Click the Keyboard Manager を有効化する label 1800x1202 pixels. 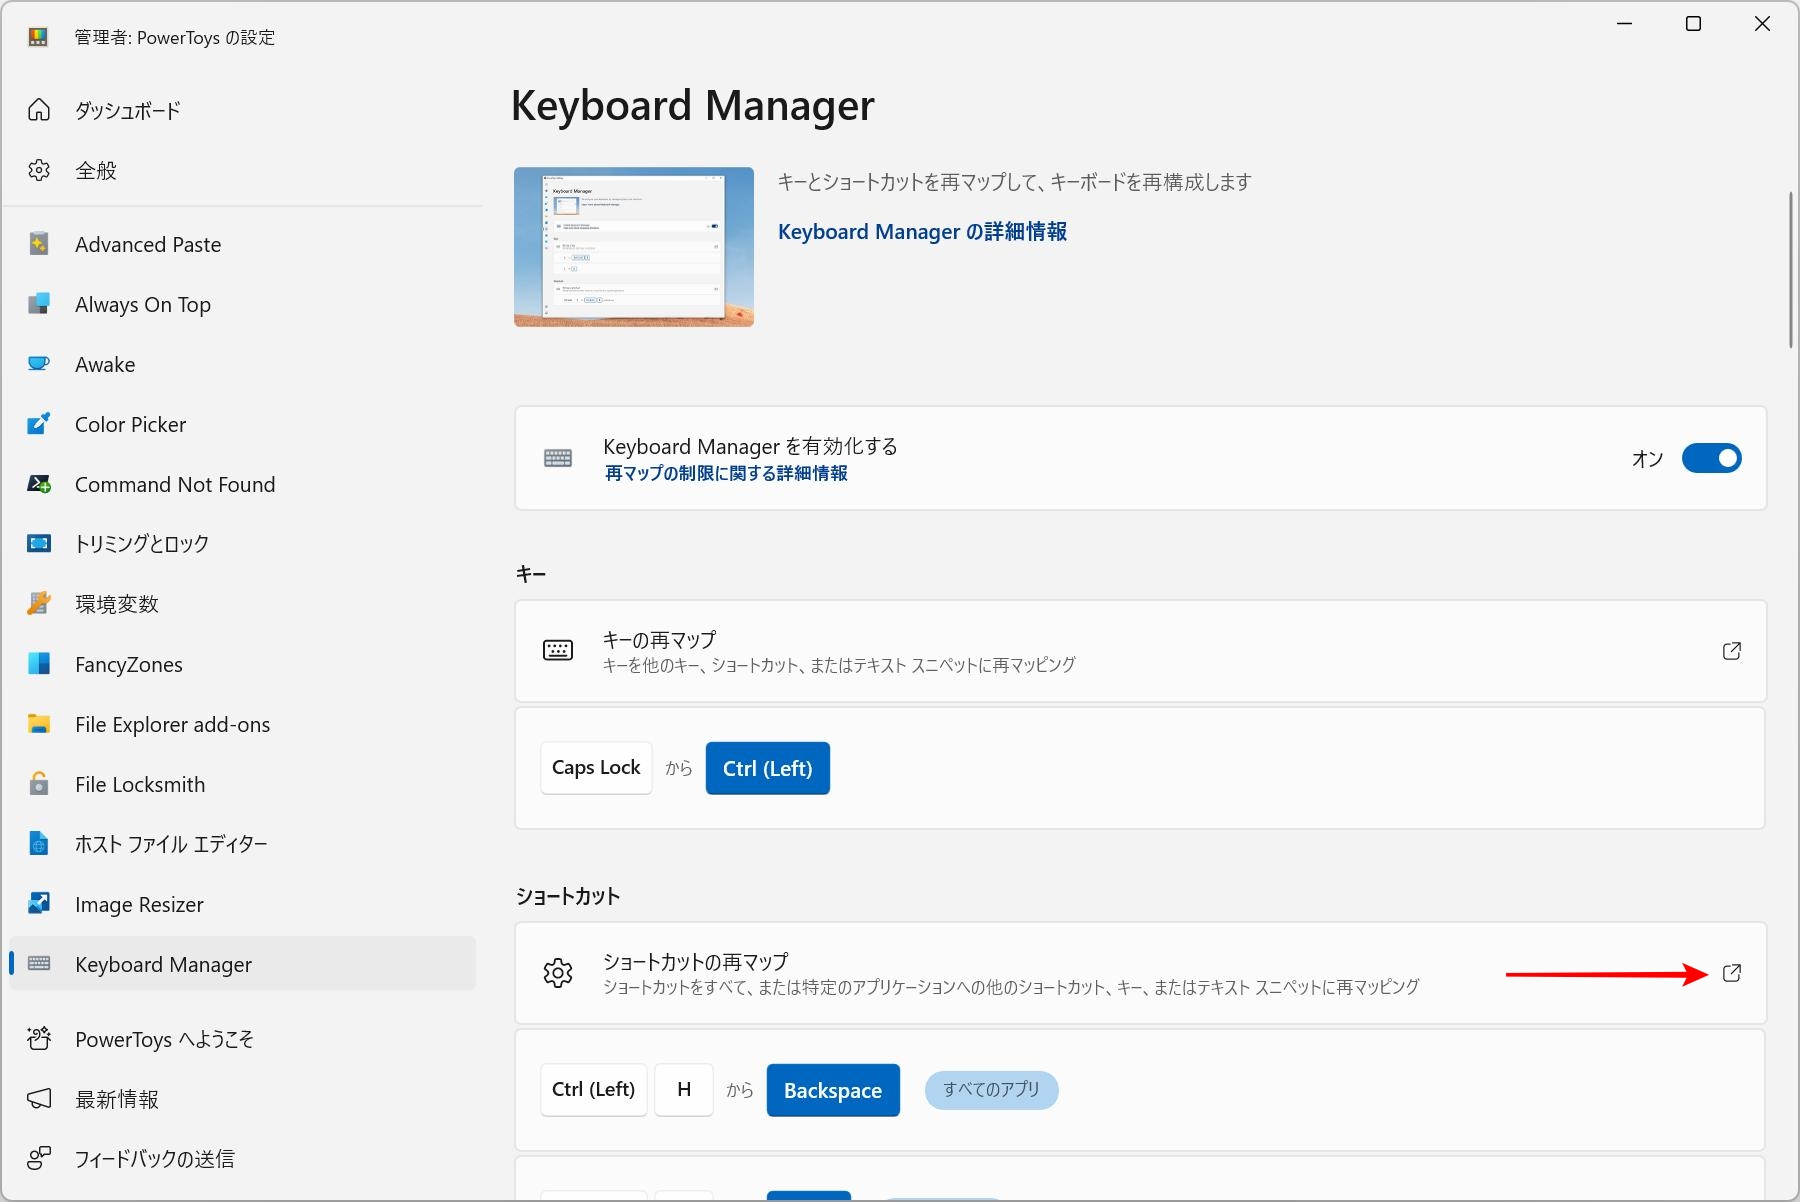[x=750, y=446]
